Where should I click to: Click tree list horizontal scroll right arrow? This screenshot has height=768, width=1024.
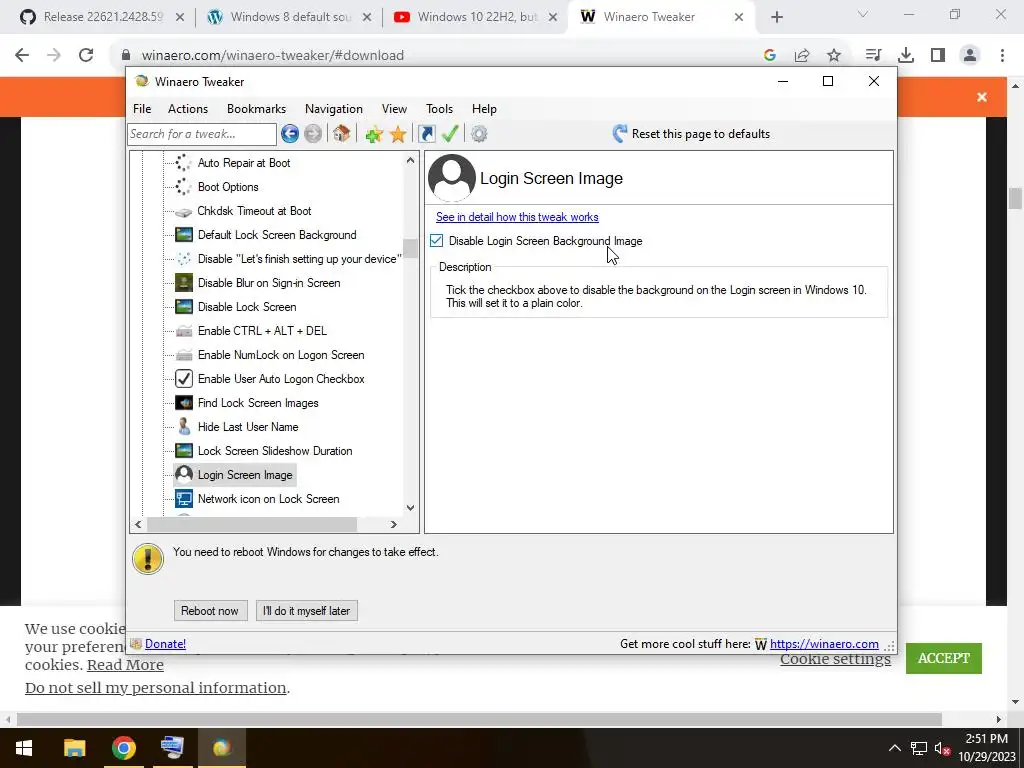pos(393,524)
